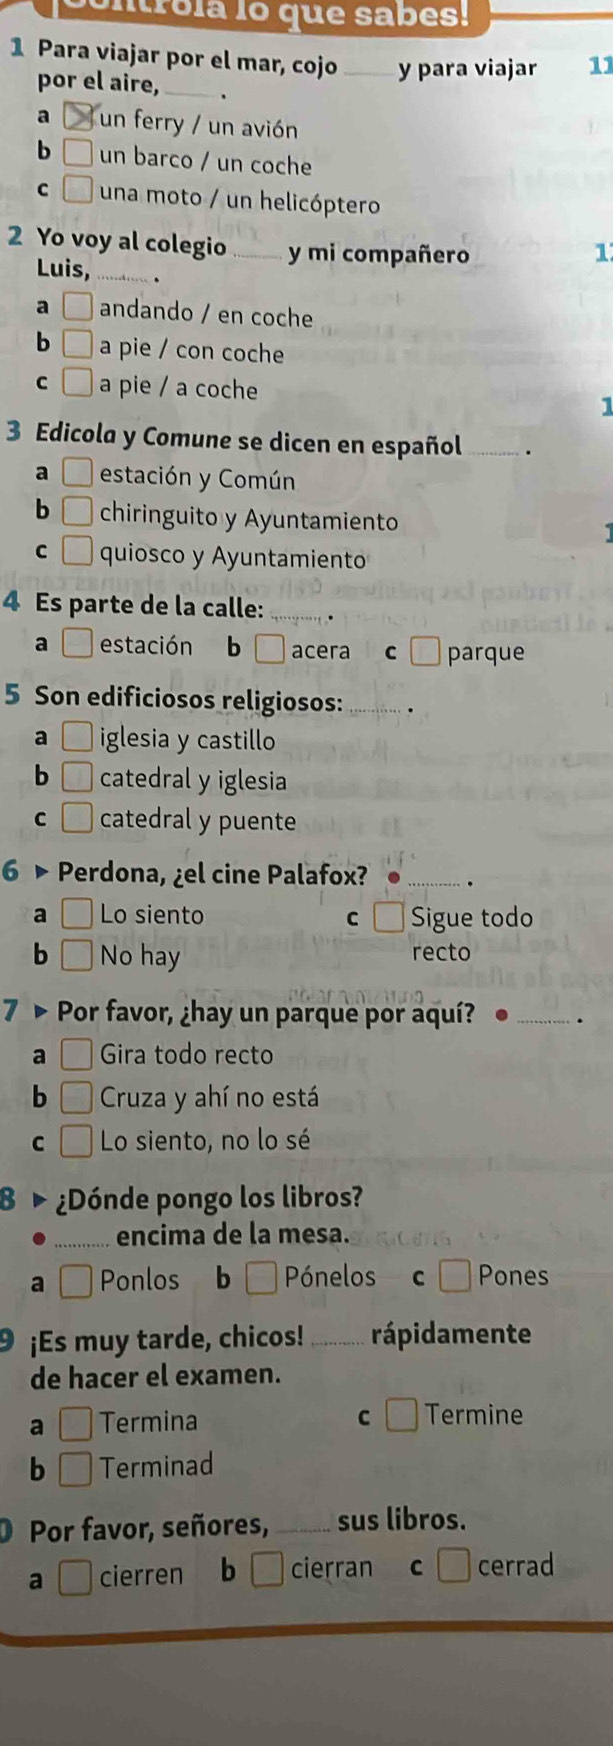The height and width of the screenshot is (1746, 613).
Task: Select 'Lo siento, no lo sé' box
Action: (79, 1141)
